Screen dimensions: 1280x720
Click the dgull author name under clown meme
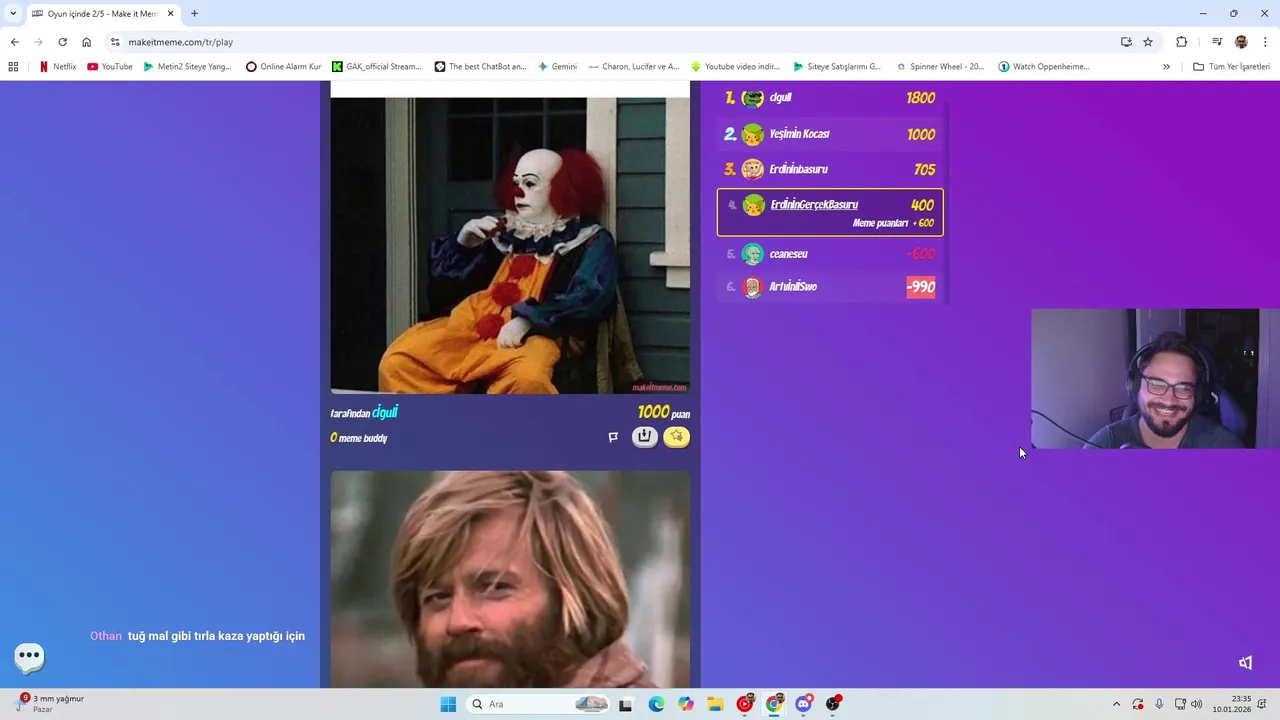(x=385, y=412)
